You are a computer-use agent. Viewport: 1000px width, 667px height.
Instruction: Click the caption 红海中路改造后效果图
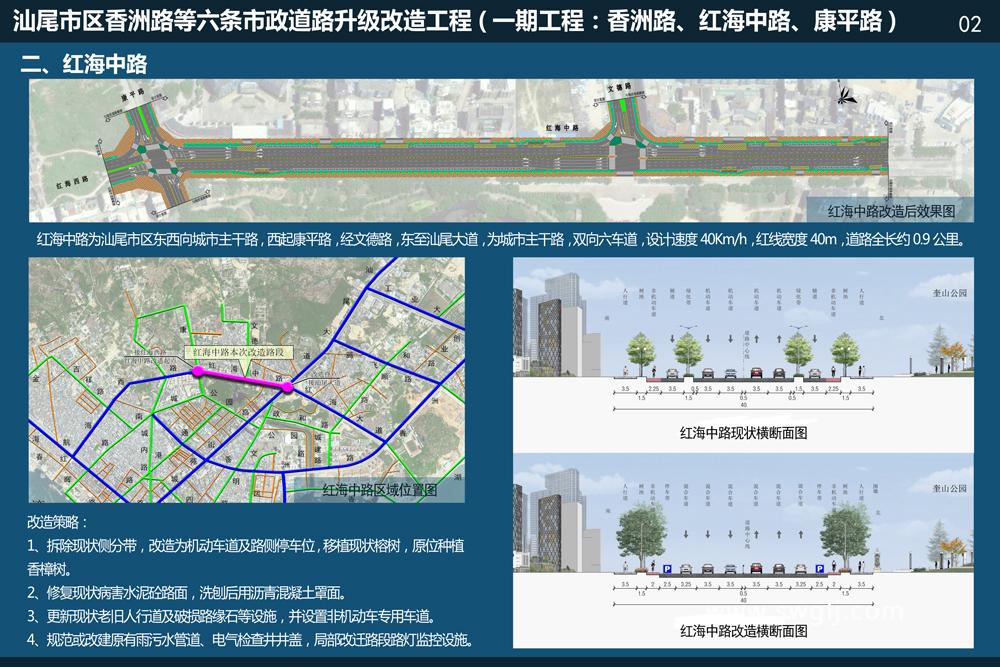coord(892,211)
